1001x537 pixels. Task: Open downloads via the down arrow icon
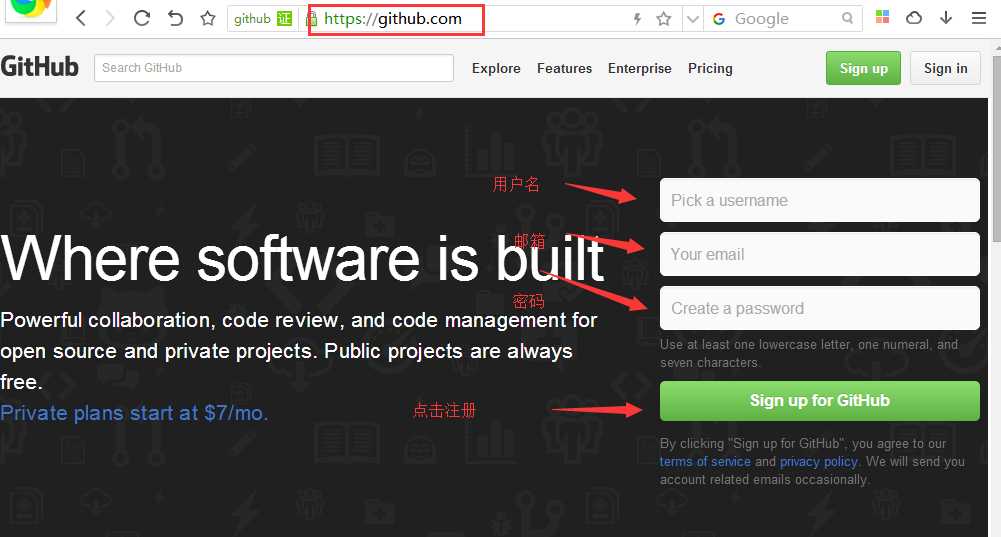[946, 18]
